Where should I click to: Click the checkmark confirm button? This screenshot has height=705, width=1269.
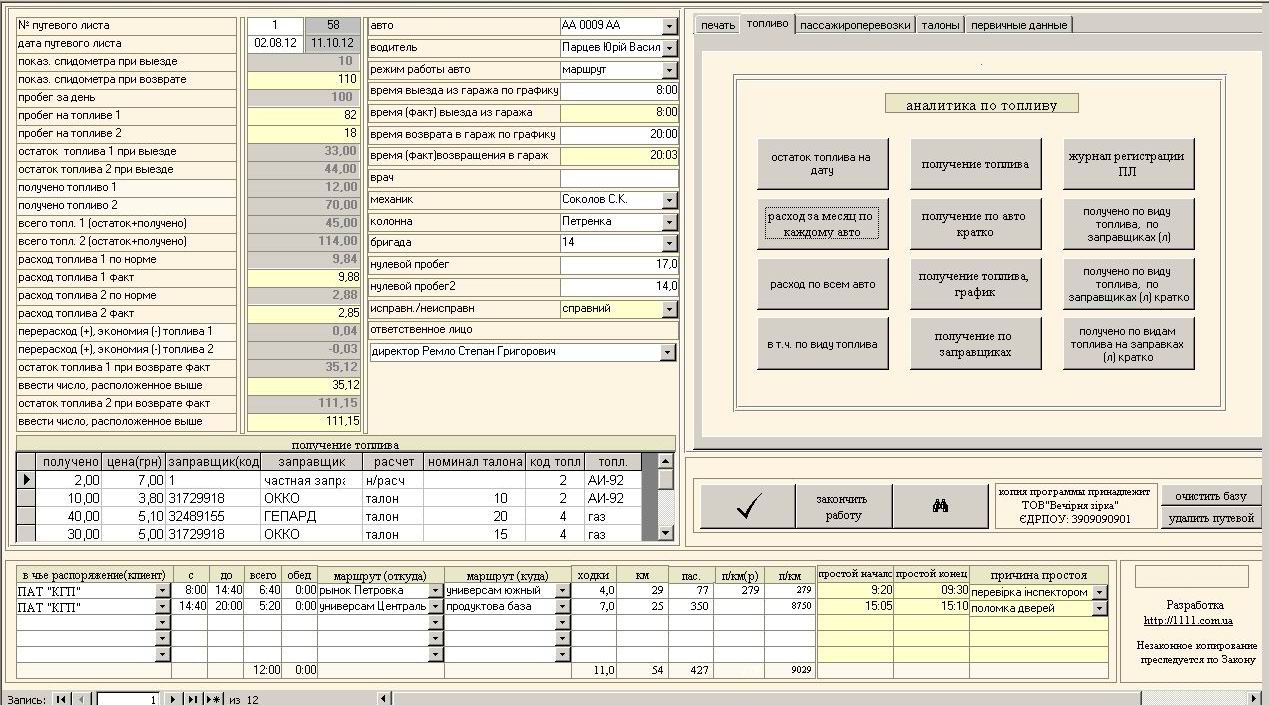click(x=747, y=507)
